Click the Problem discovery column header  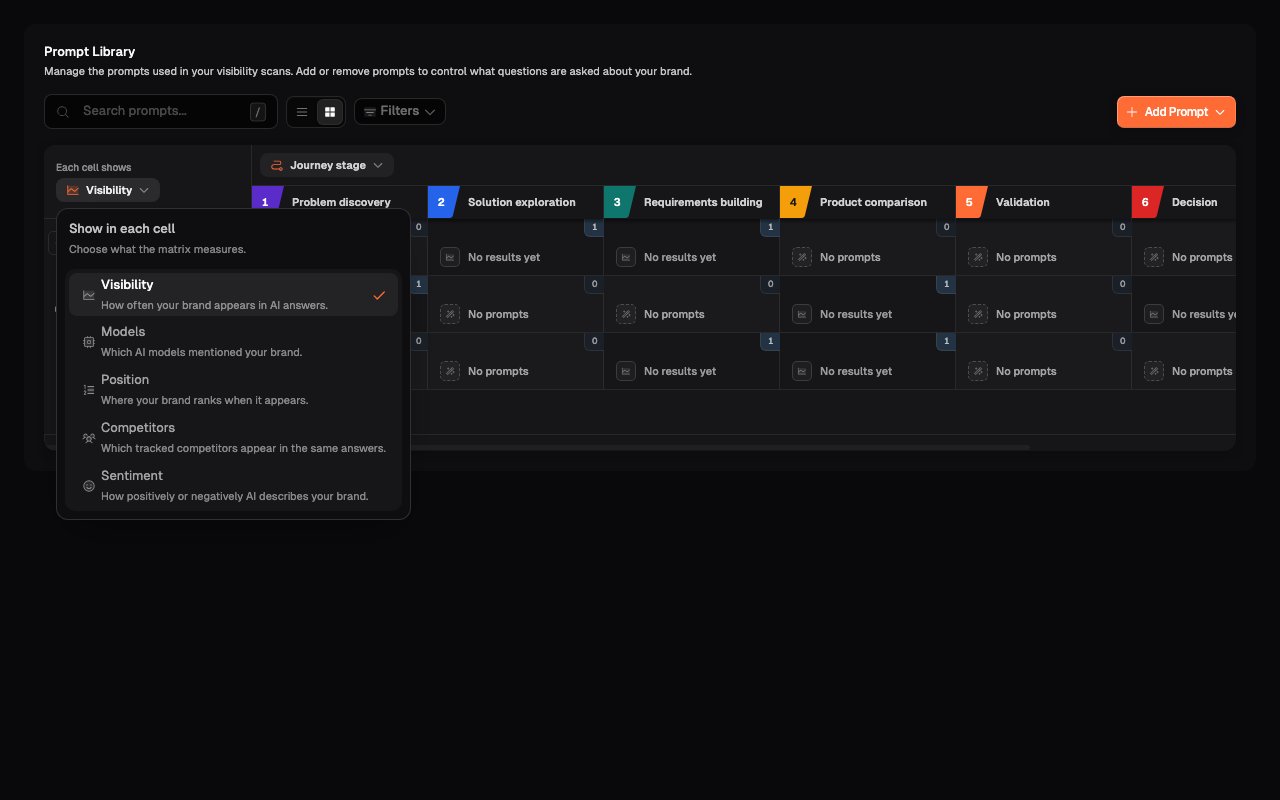(340, 202)
